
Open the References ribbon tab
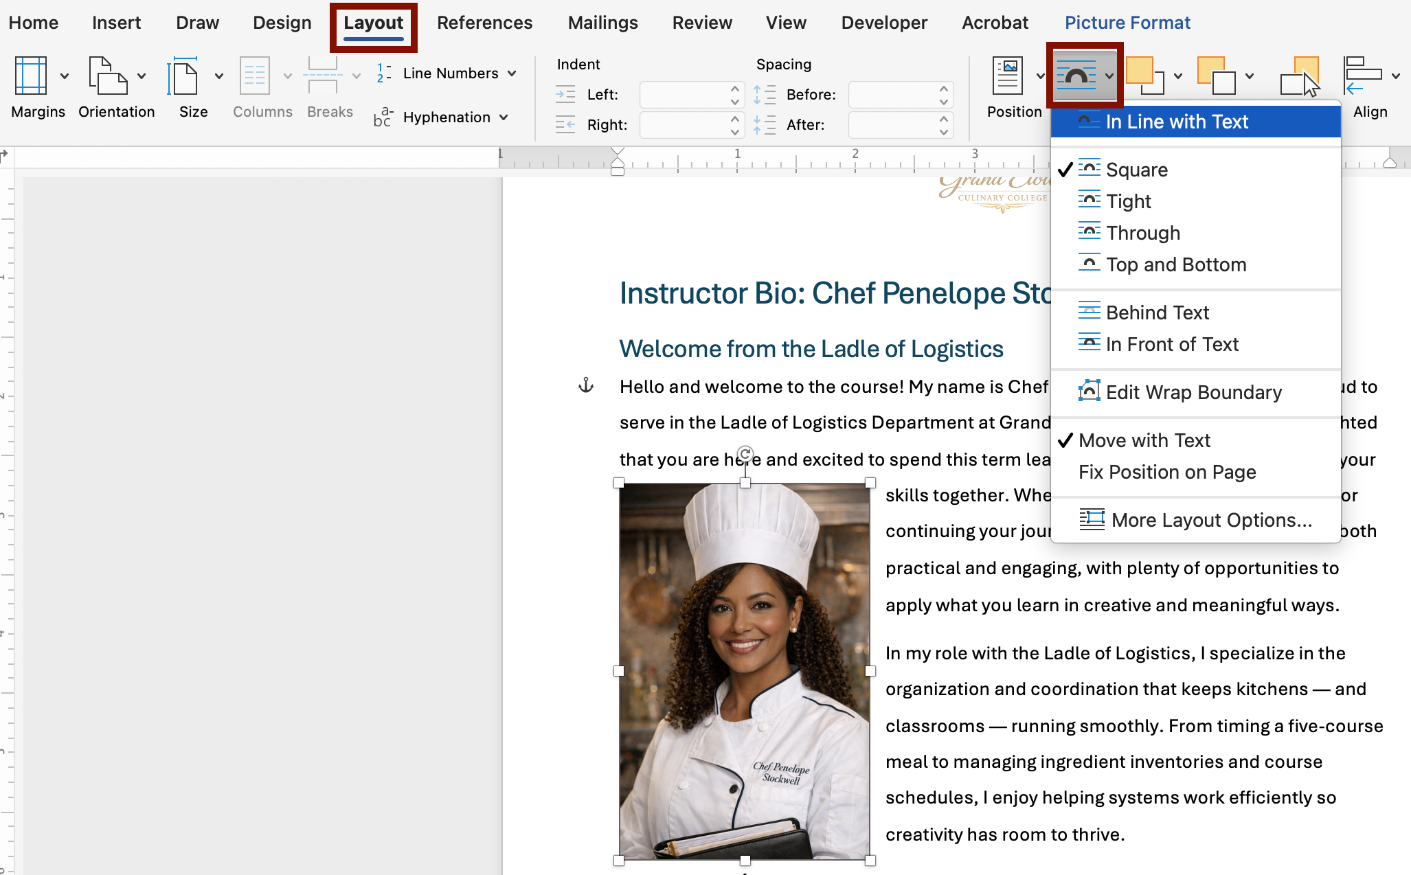tap(484, 21)
